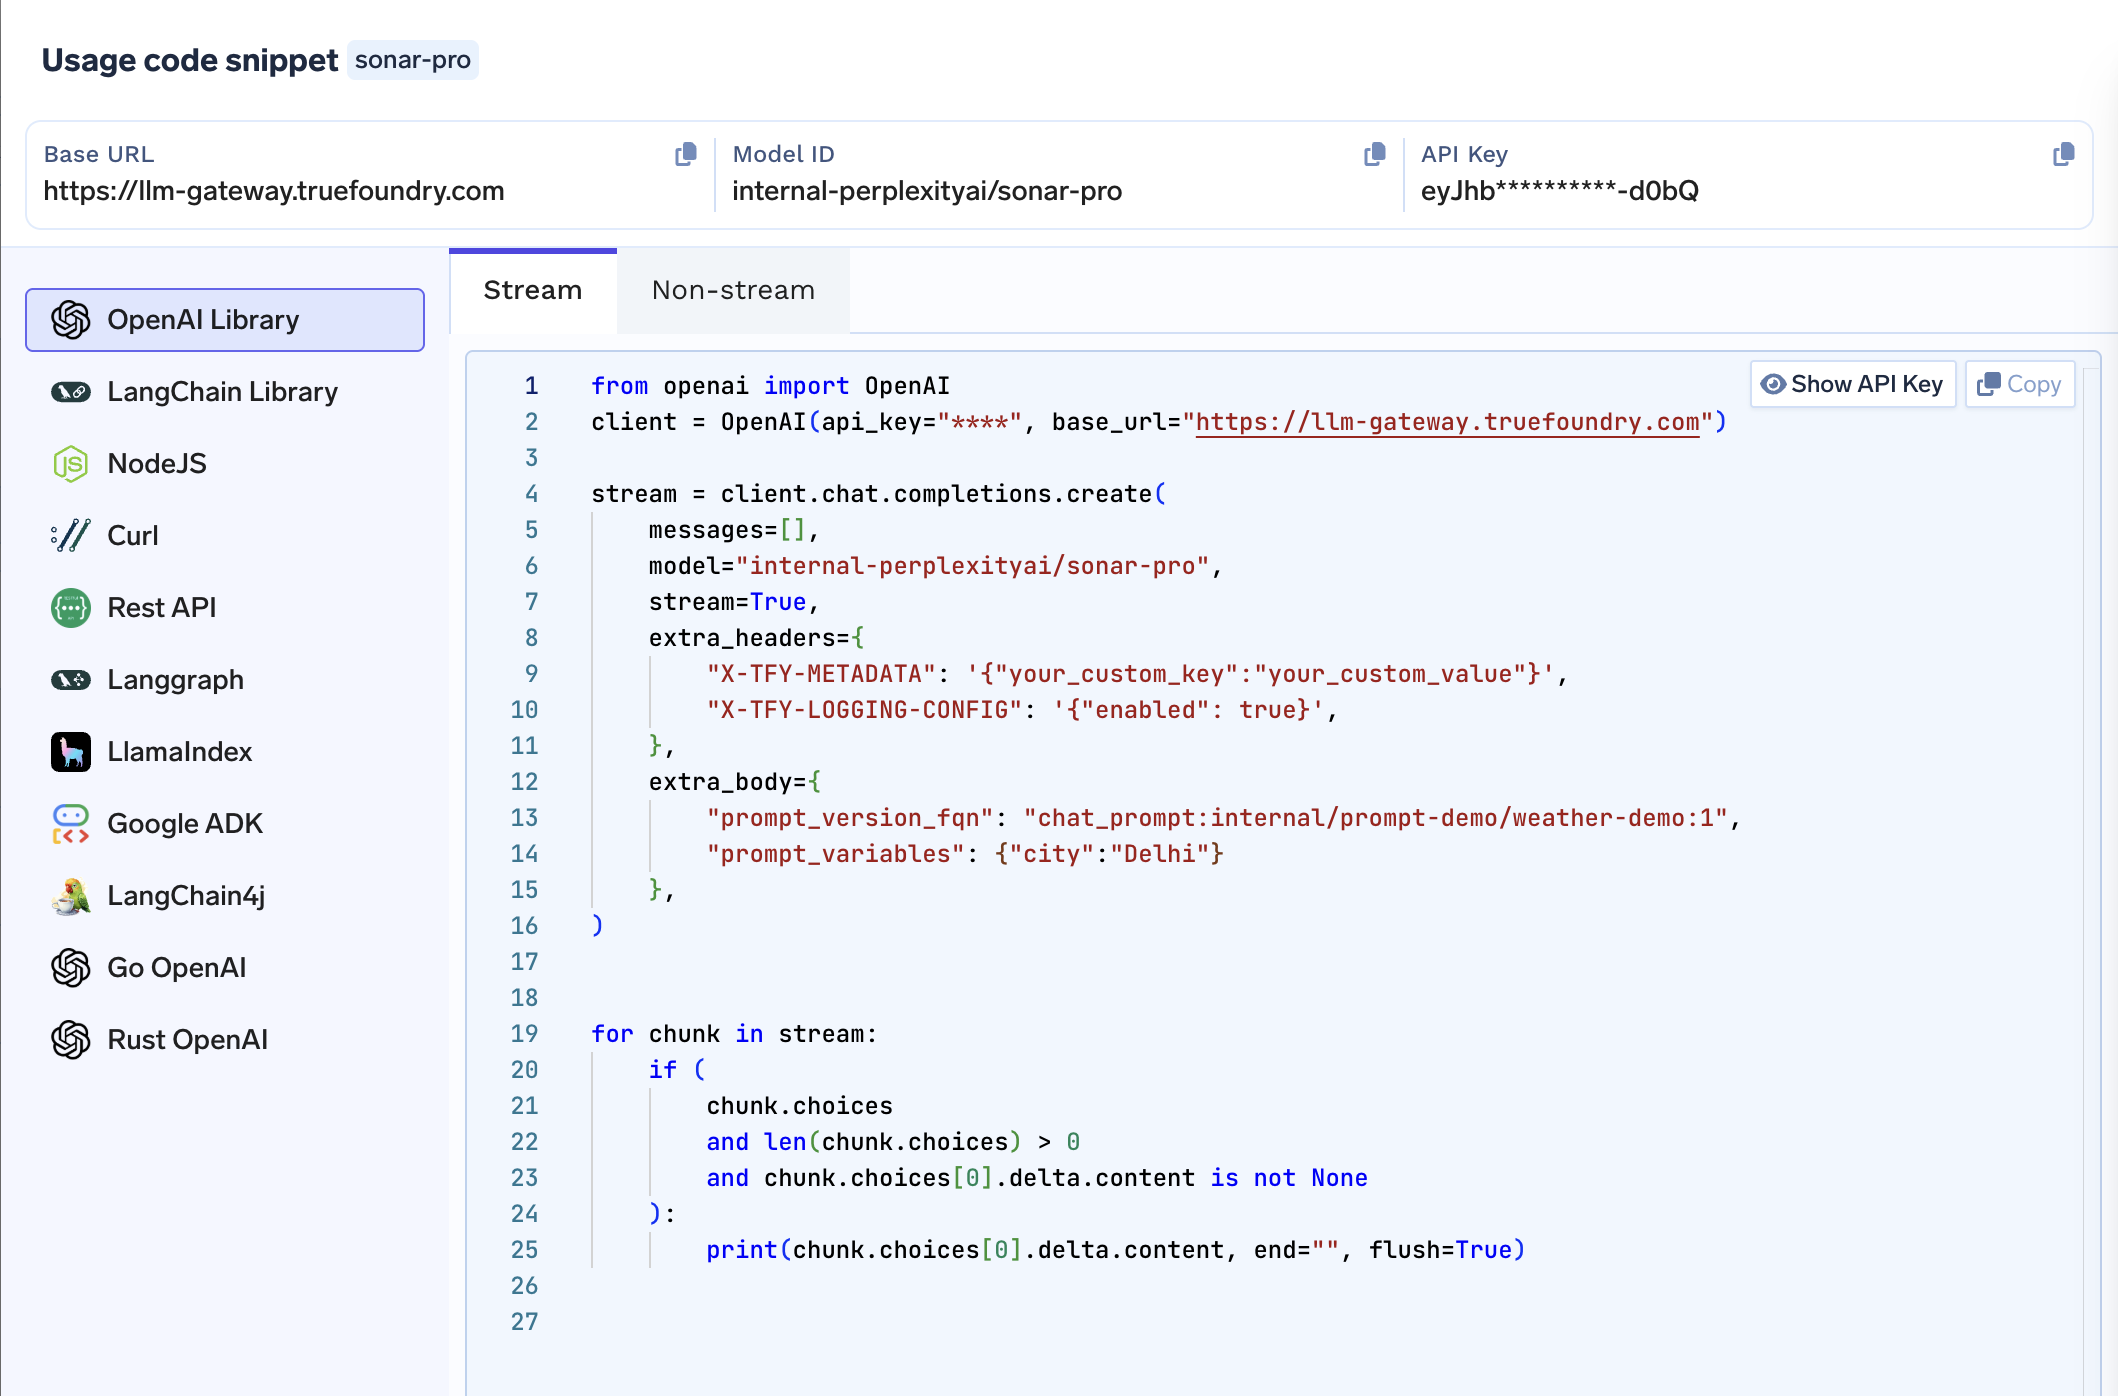Click the green Rest API icon
This screenshot has height=1396, width=2118.
[x=71, y=608]
